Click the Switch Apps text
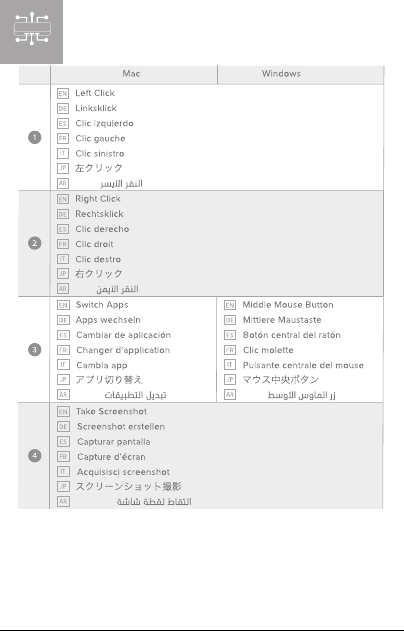This screenshot has width=404, height=631. pos(102,305)
